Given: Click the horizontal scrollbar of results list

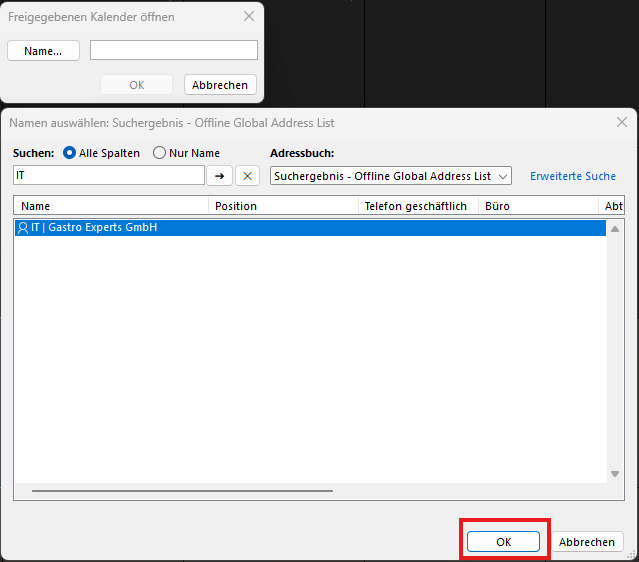Looking at the screenshot, I should click(182, 490).
